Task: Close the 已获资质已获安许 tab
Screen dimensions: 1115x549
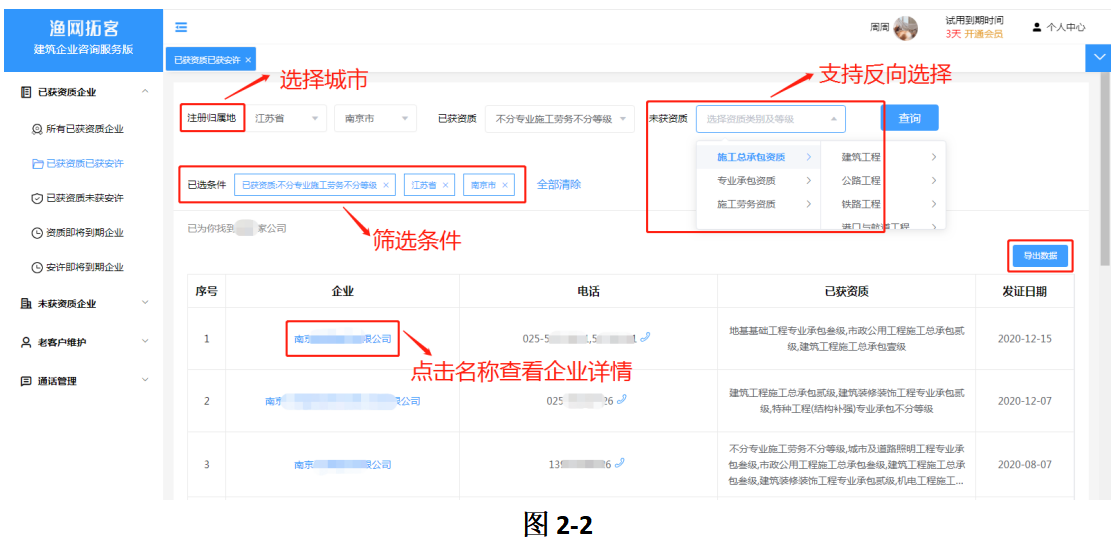Action: tap(248, 60)
